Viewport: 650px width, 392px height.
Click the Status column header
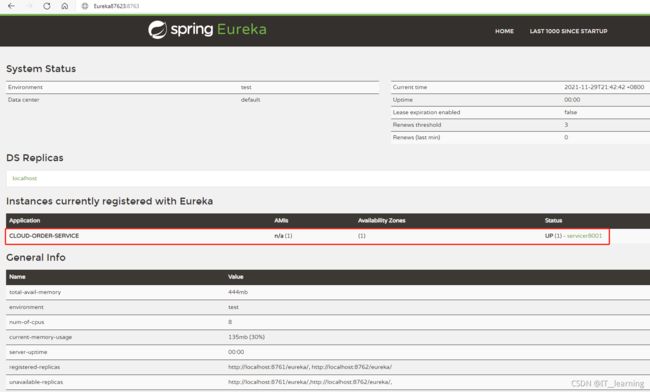pos(553,220)
